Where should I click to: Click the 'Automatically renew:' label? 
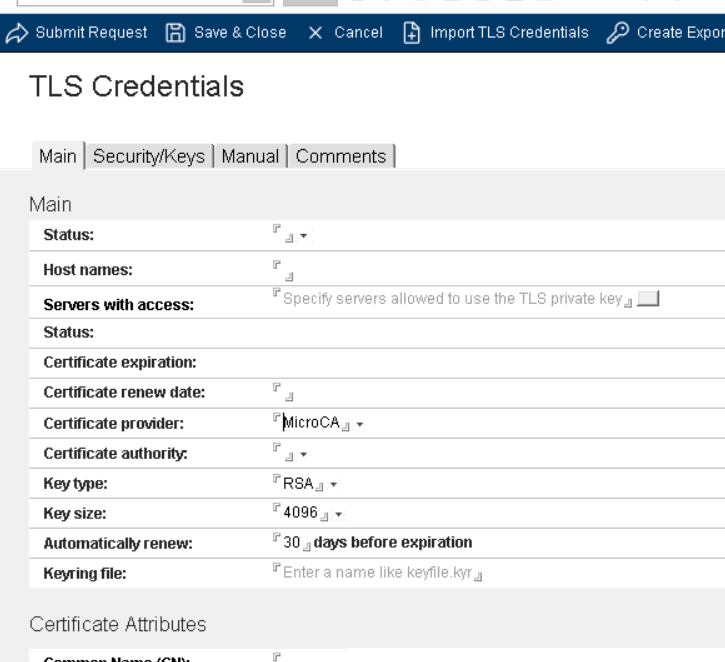(118, 543)
